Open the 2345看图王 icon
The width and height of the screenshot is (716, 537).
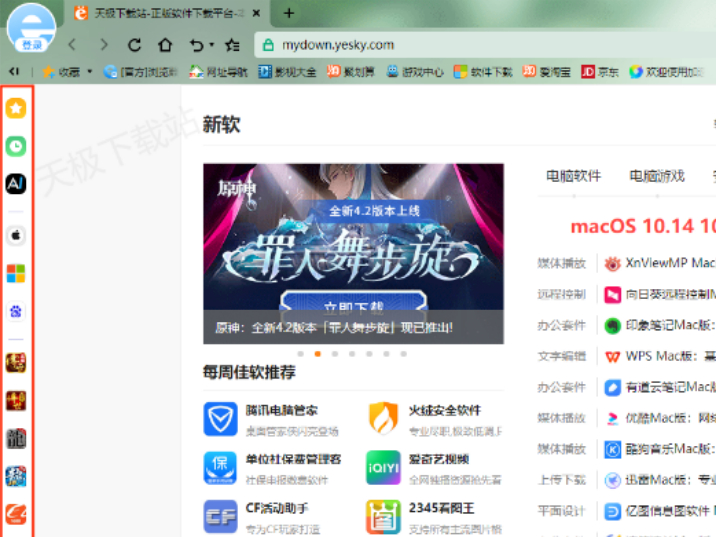383,516
